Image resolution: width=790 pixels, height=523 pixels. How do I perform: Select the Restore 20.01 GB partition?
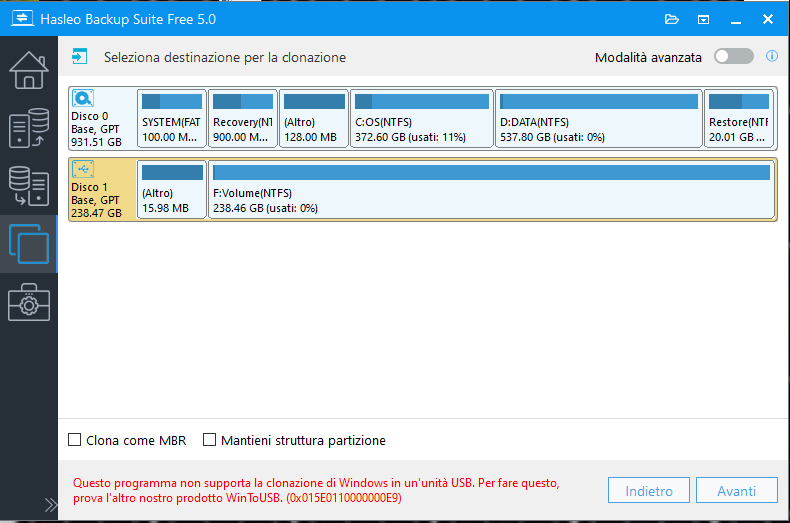739,118
